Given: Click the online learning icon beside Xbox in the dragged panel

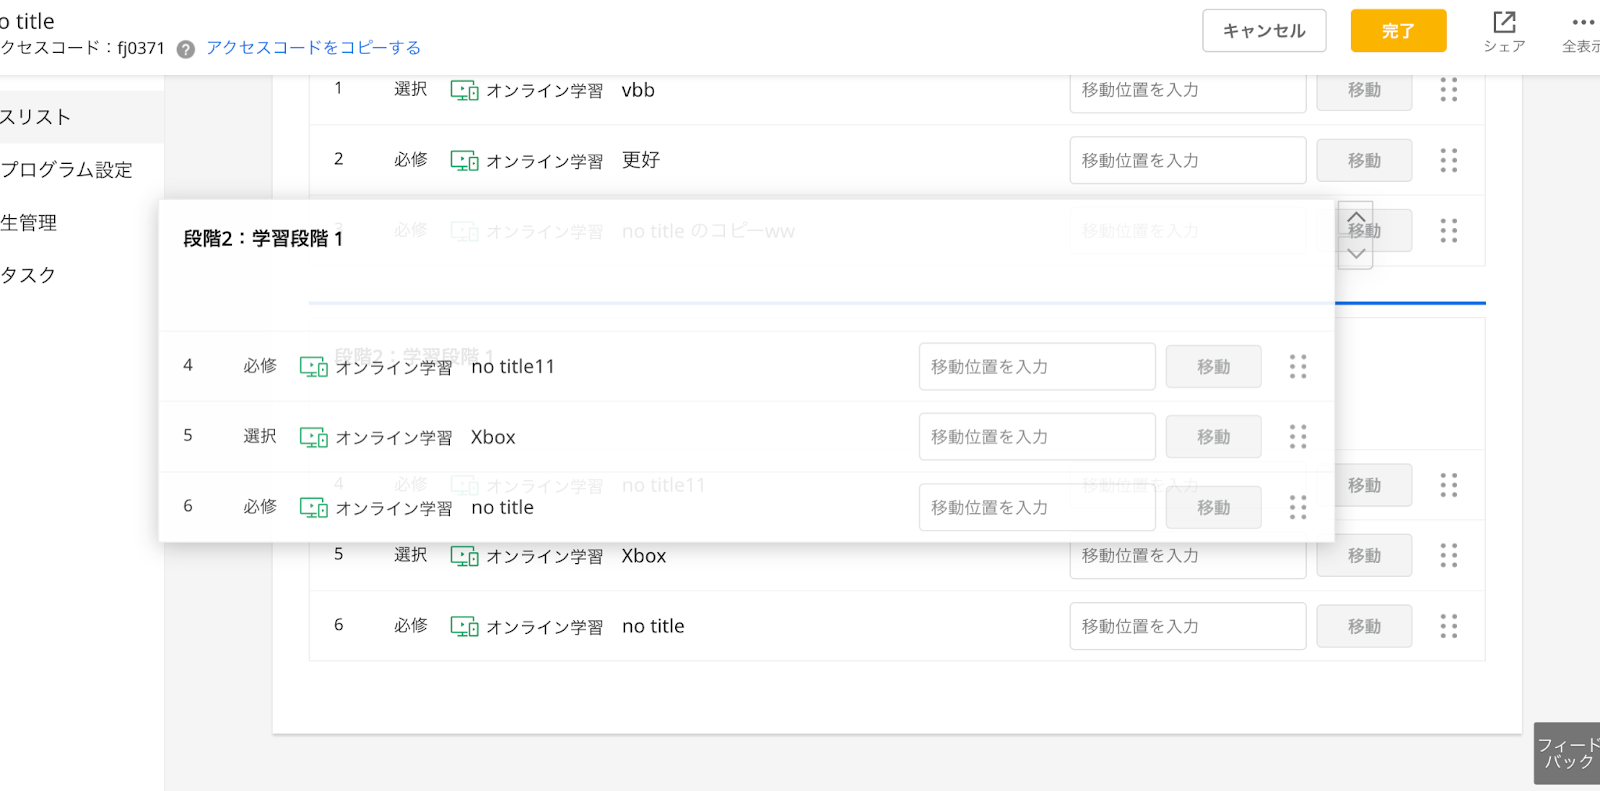Looking at the screenshot, I should pos(314,437).
